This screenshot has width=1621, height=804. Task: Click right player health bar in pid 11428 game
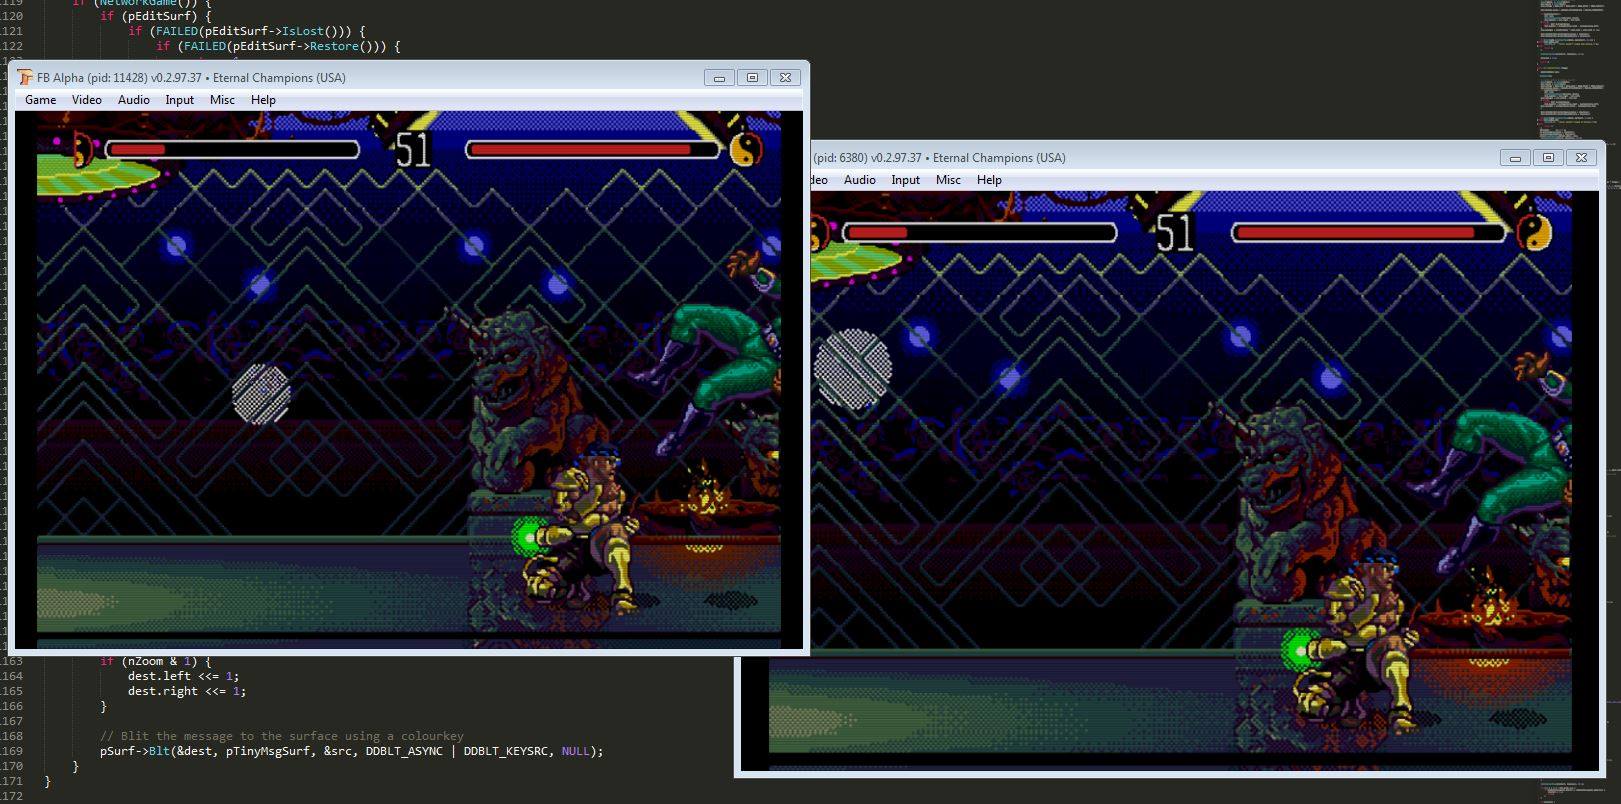pos(592,150)
